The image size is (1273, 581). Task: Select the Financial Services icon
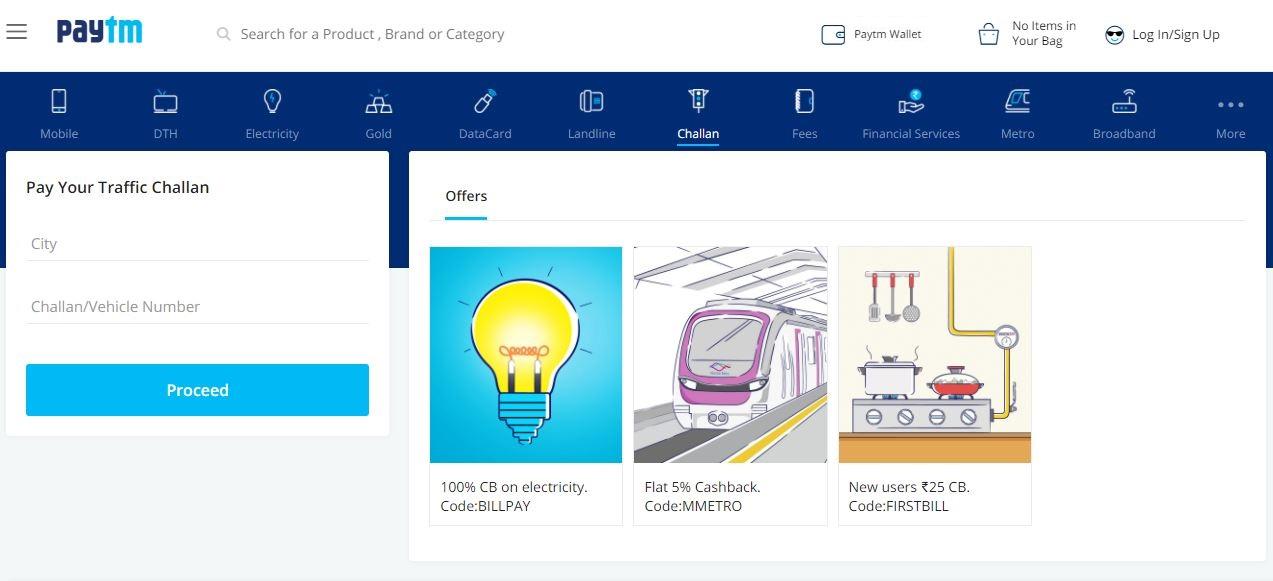[x=911, y=101]
